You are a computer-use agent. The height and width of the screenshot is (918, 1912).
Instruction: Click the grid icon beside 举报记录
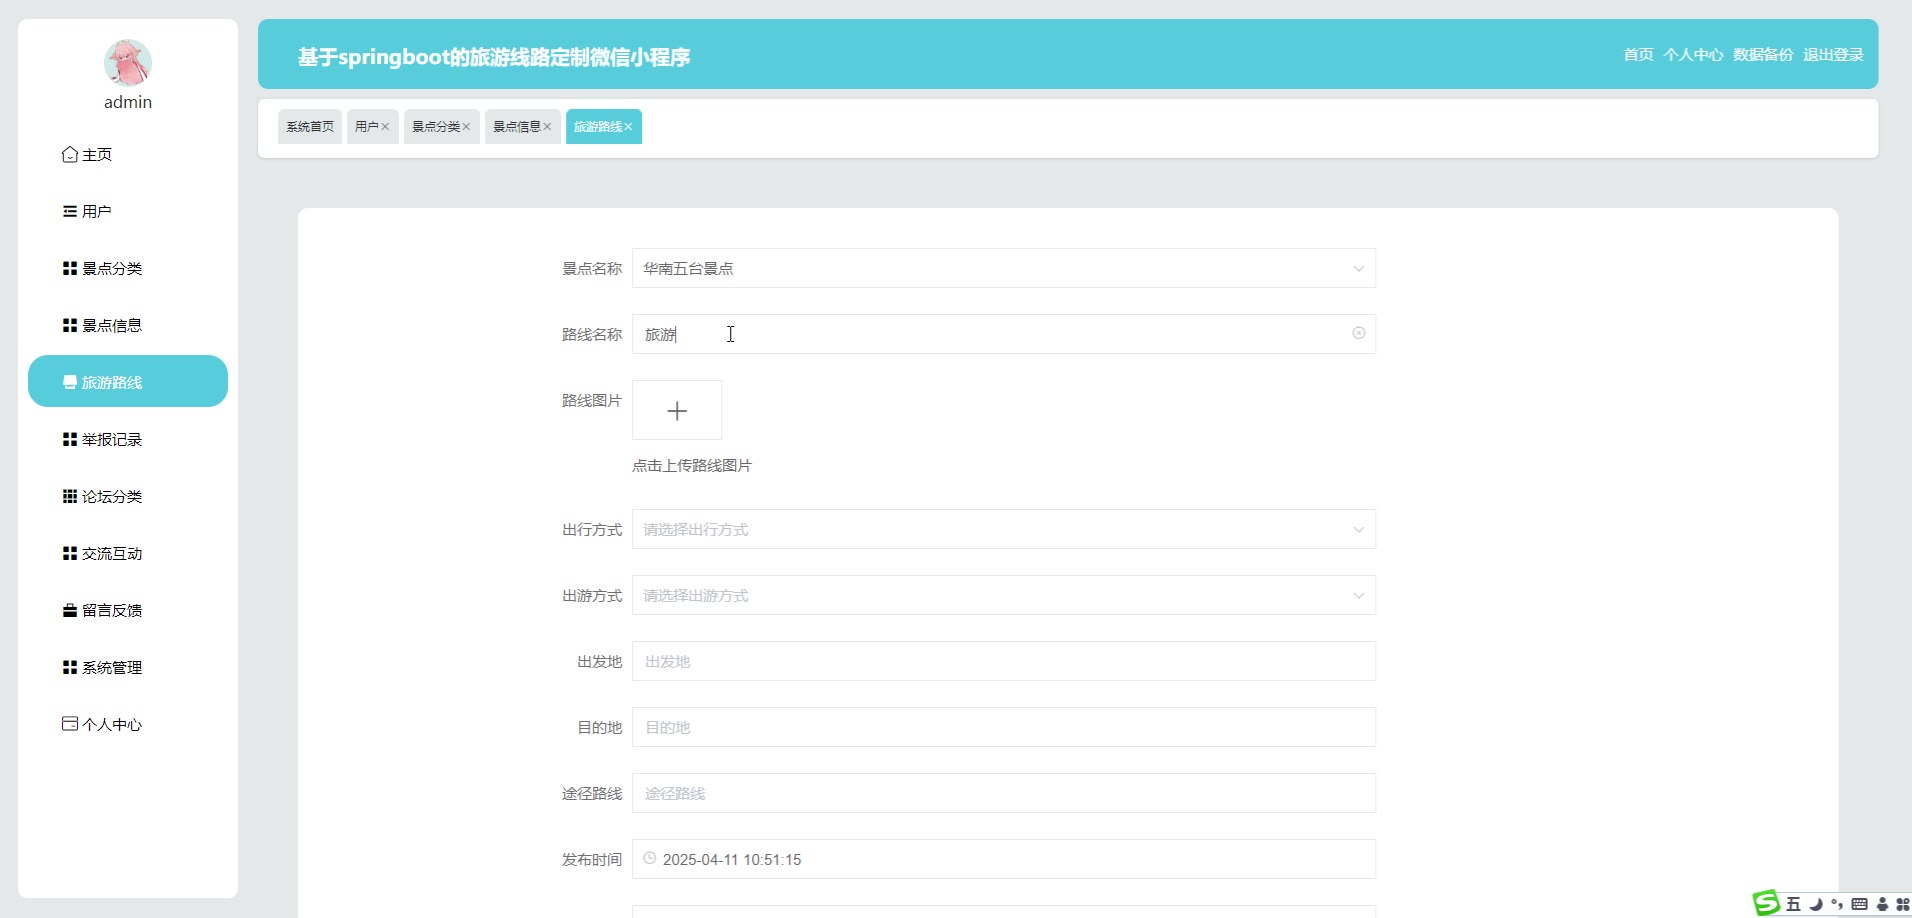pyautogui.click(x=70, y=439)
